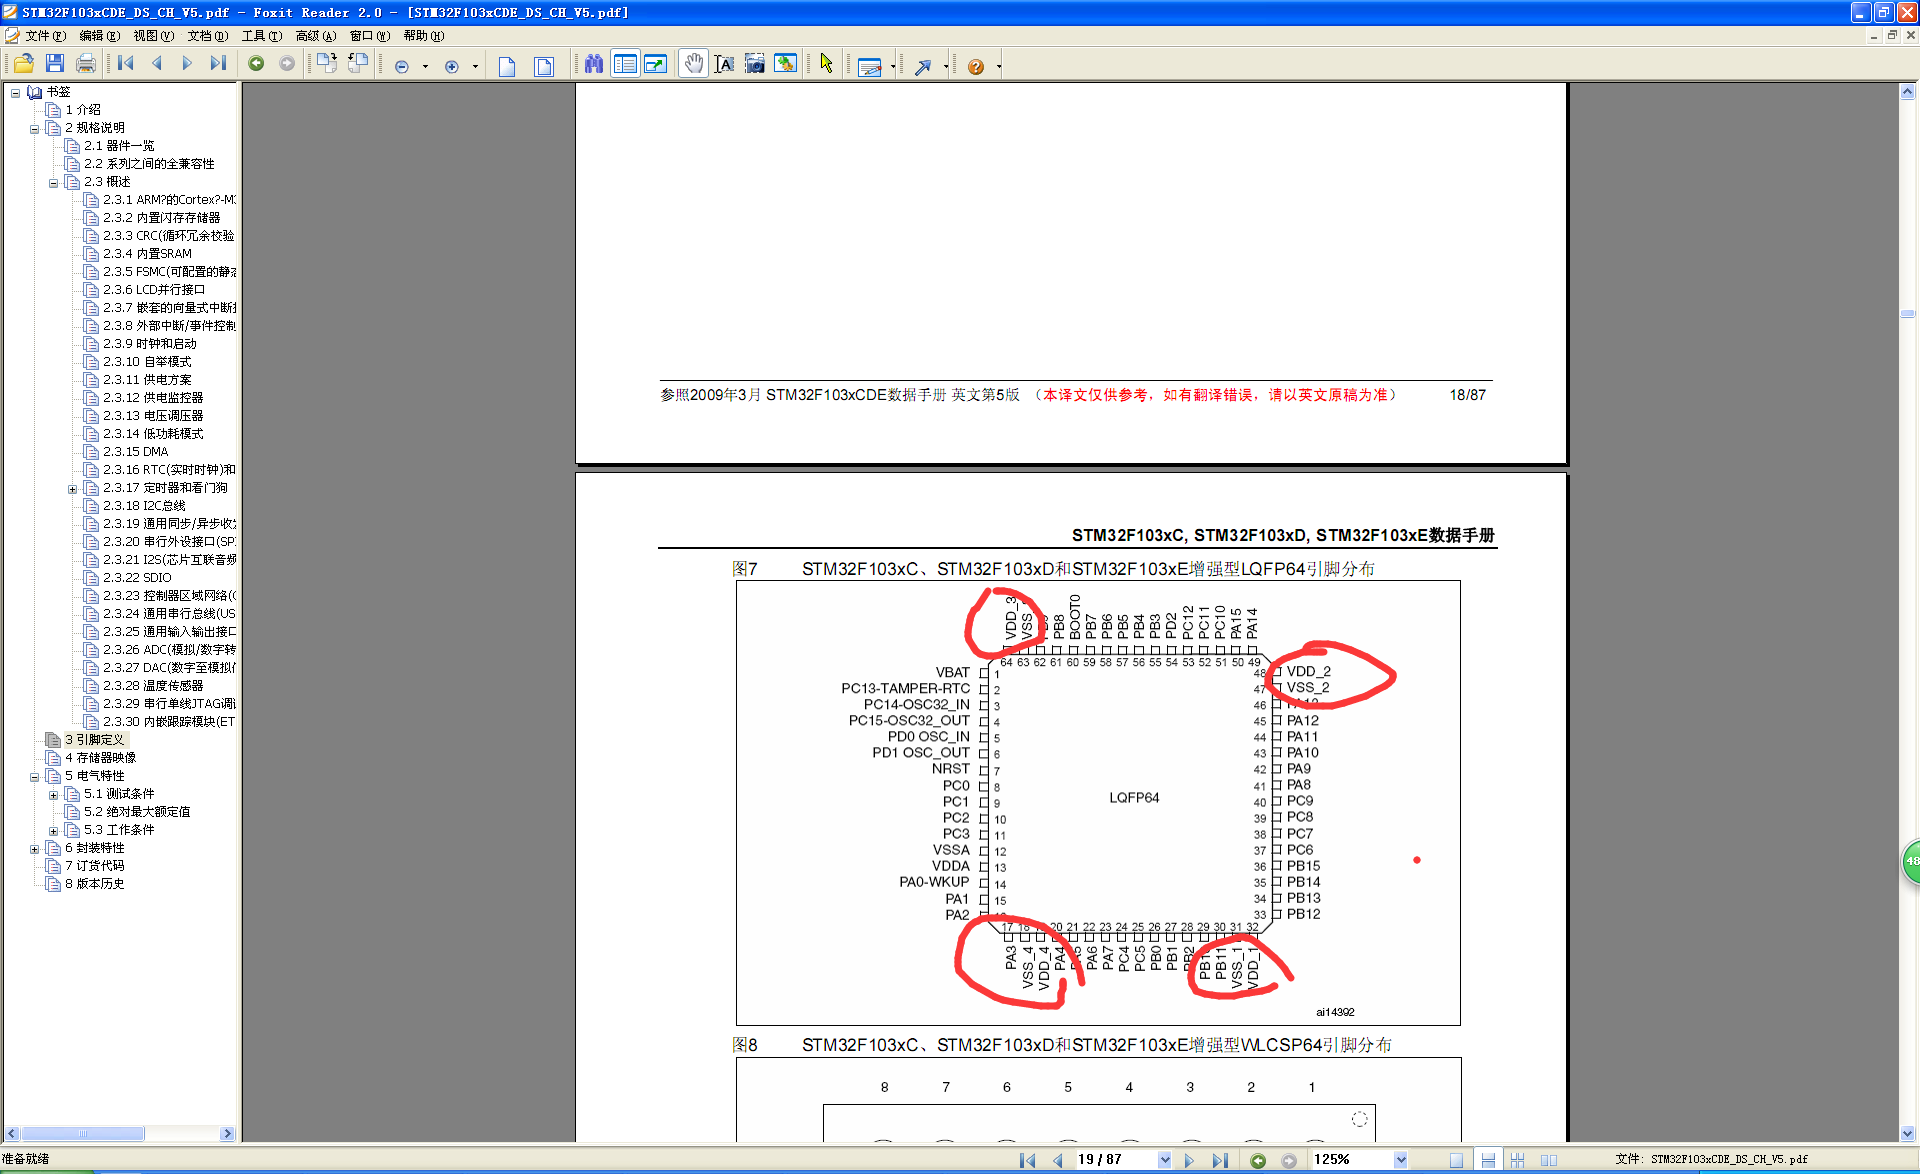1920x1174 pixels.
Task: Select the yellow arrow annotation selection tool
Action: 826,64
